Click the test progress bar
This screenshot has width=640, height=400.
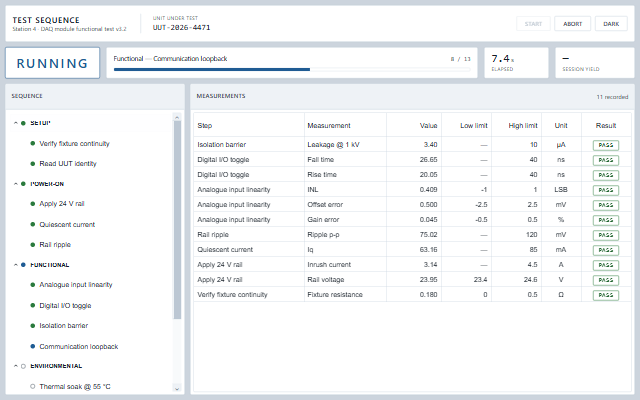292,70
